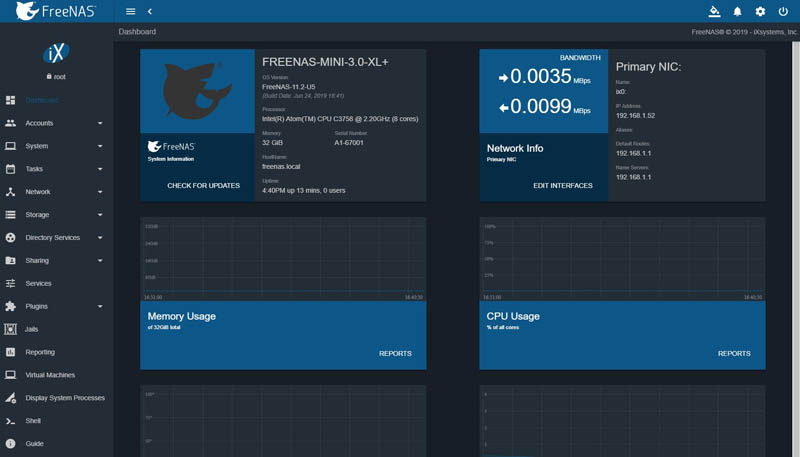Click the shark mascot image
This screenshot has height=457, width=800.
[197, 91]
